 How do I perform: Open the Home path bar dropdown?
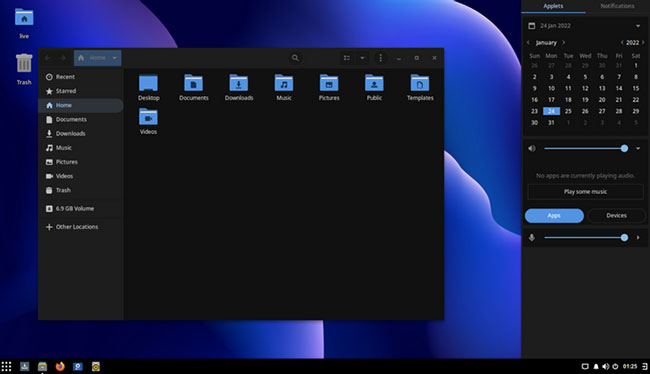pyautogui.click(x=114, y=58)
